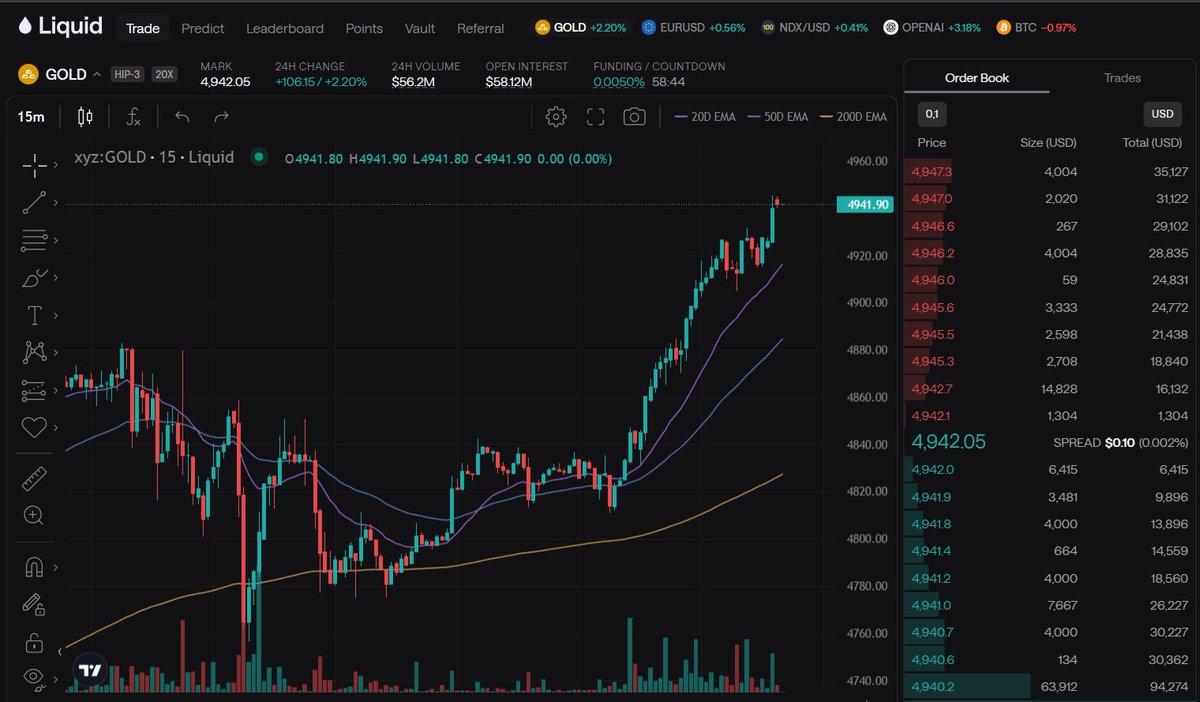Click the HIP-3 badge
1200x702 pixels.
coord(129,74)
